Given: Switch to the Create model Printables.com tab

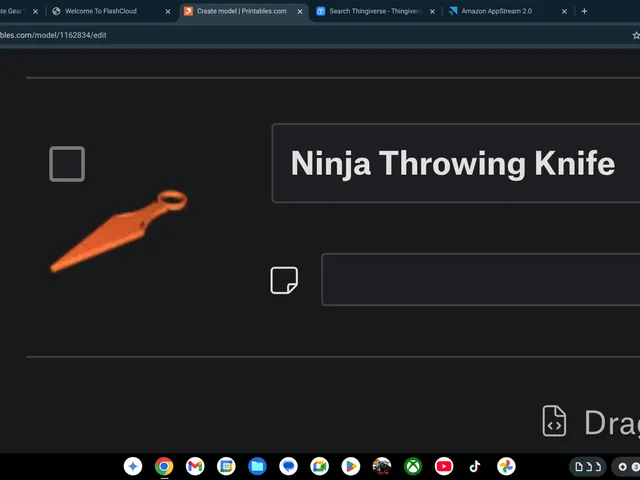Looking at the screenshot, I should (242, 11).
